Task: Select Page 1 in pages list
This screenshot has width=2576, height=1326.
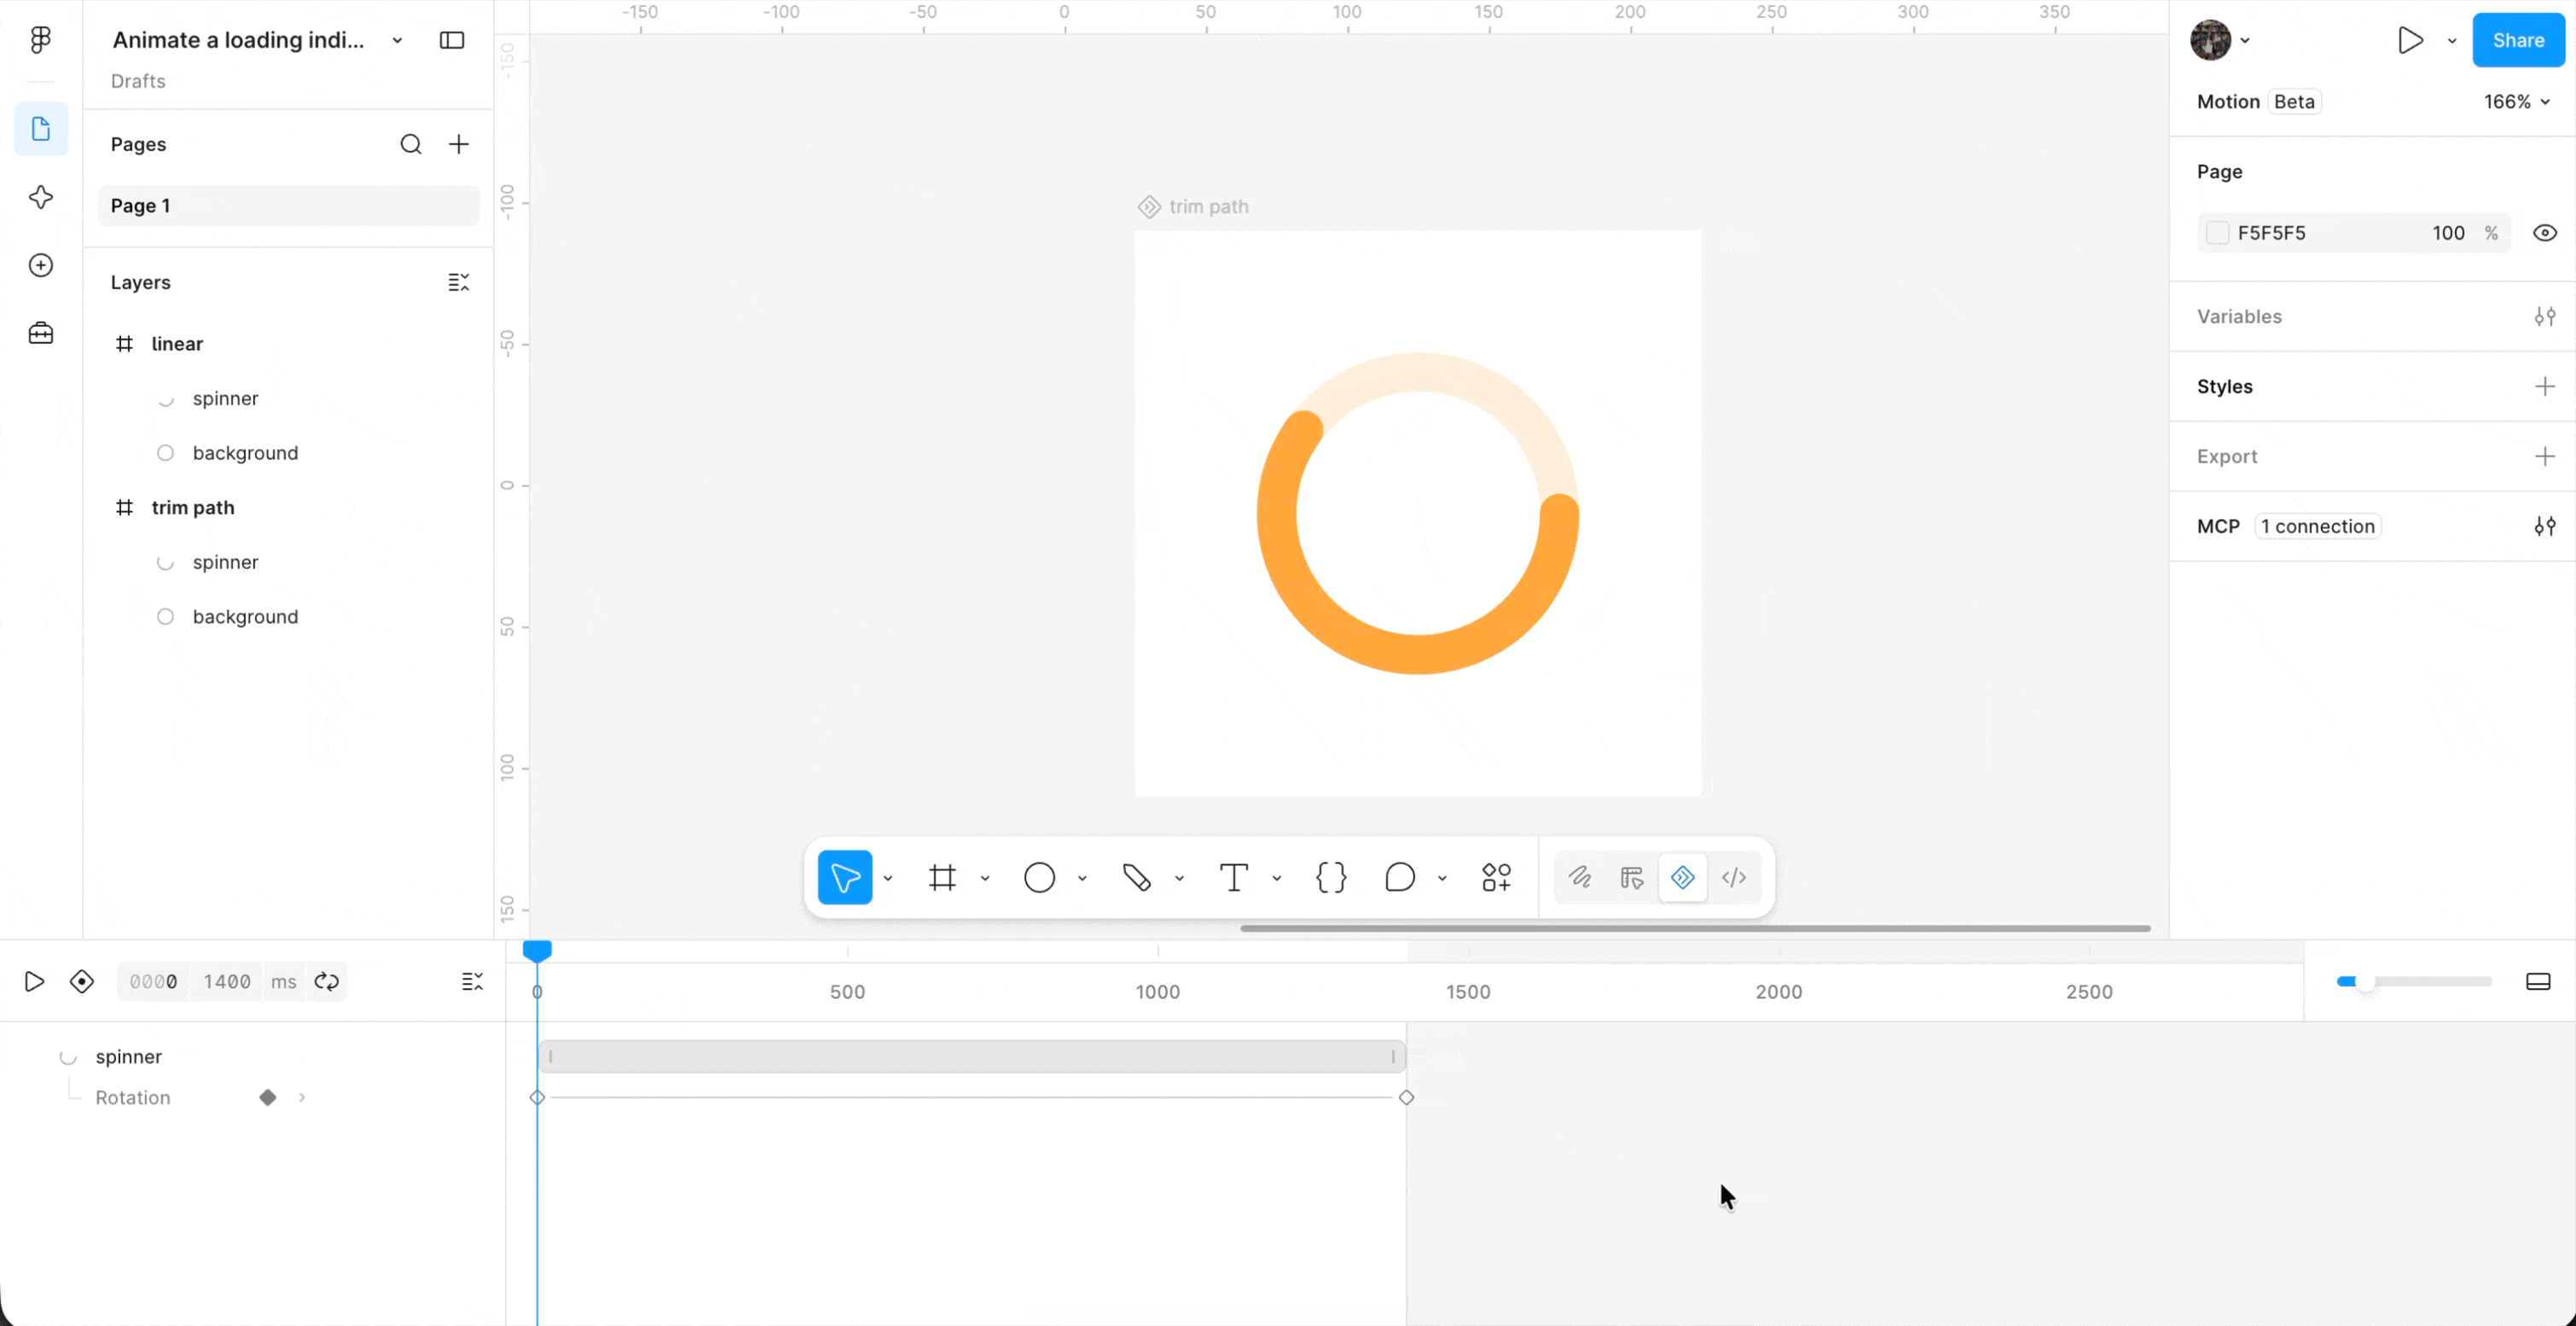Action: (x=289, y=206)
